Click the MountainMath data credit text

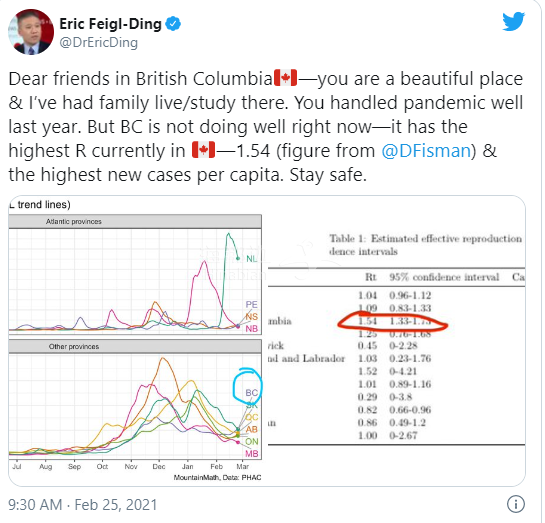coord(217,477)
